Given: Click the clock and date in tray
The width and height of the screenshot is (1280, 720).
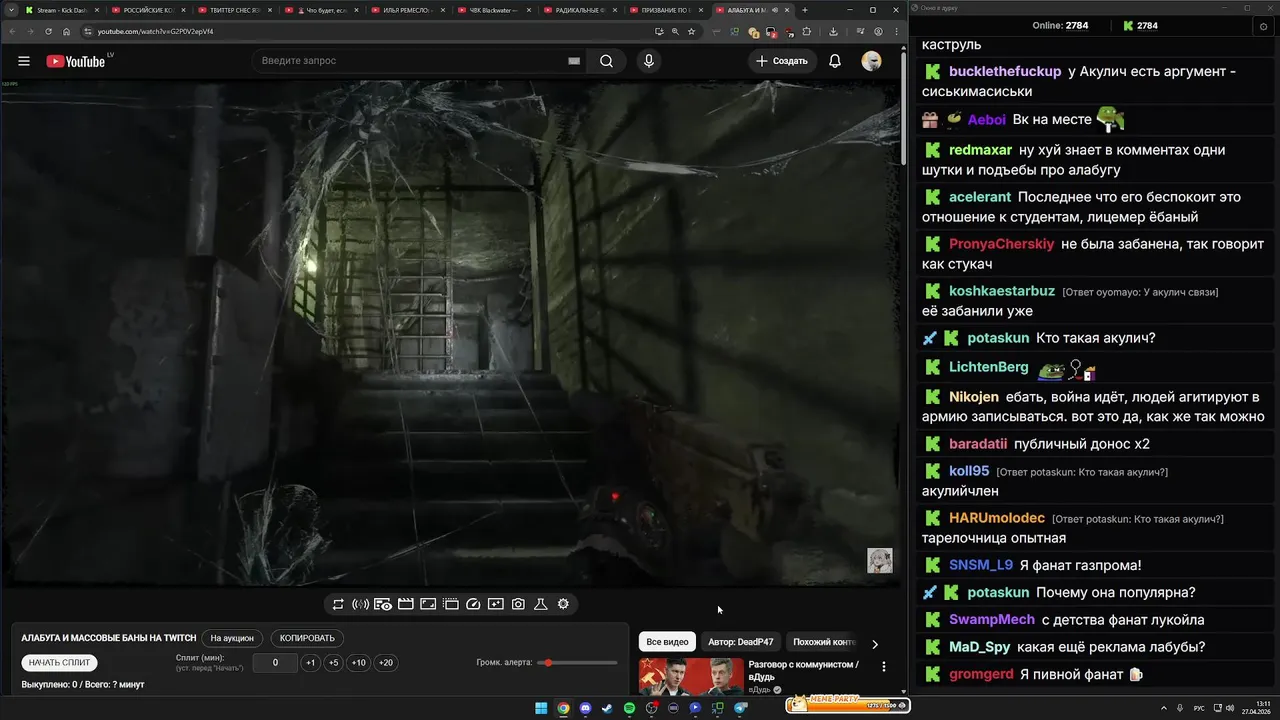Looking at the screenshot, I should (x=1257, y=708).
